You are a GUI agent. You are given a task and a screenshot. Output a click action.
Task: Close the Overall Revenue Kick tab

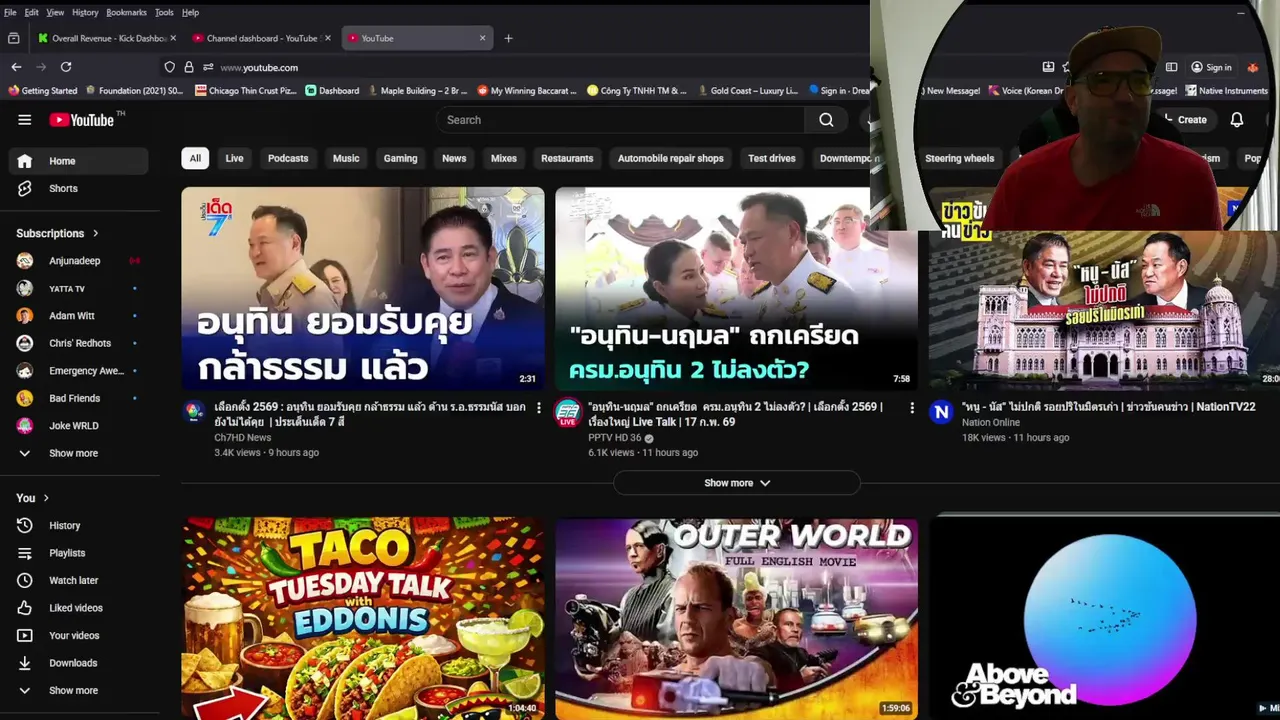[x=173, y=38]
